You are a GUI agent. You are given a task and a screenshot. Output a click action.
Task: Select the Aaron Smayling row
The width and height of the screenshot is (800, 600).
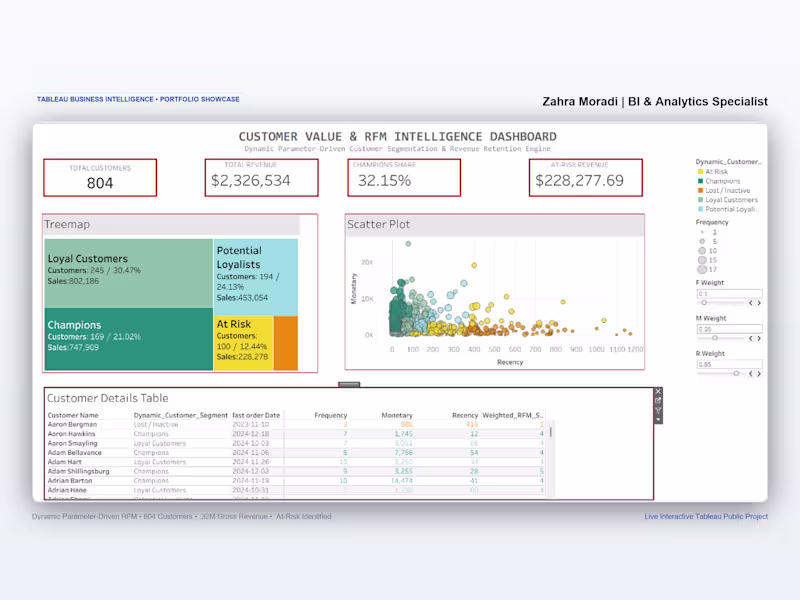(x=296, y=443)
